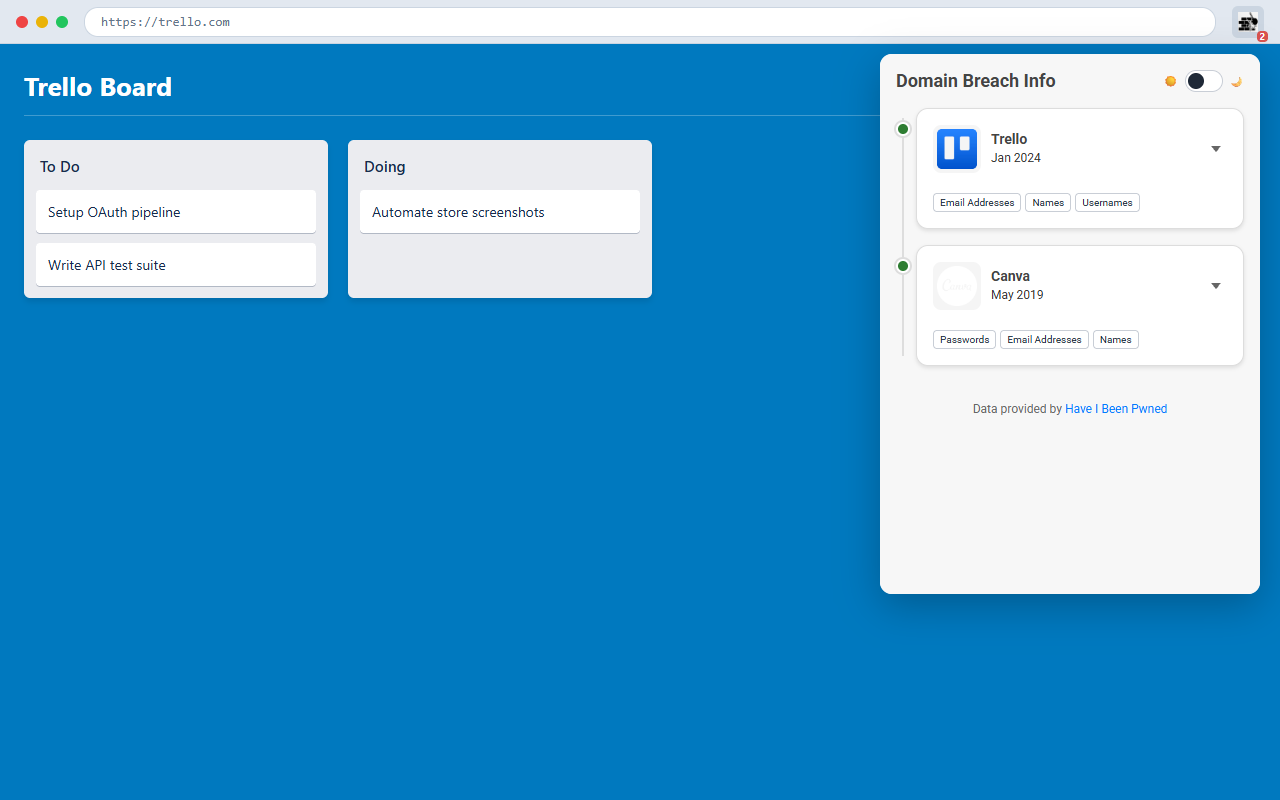Click the Trello breach name
The image size is (1280, 800).
(1009, 139)
